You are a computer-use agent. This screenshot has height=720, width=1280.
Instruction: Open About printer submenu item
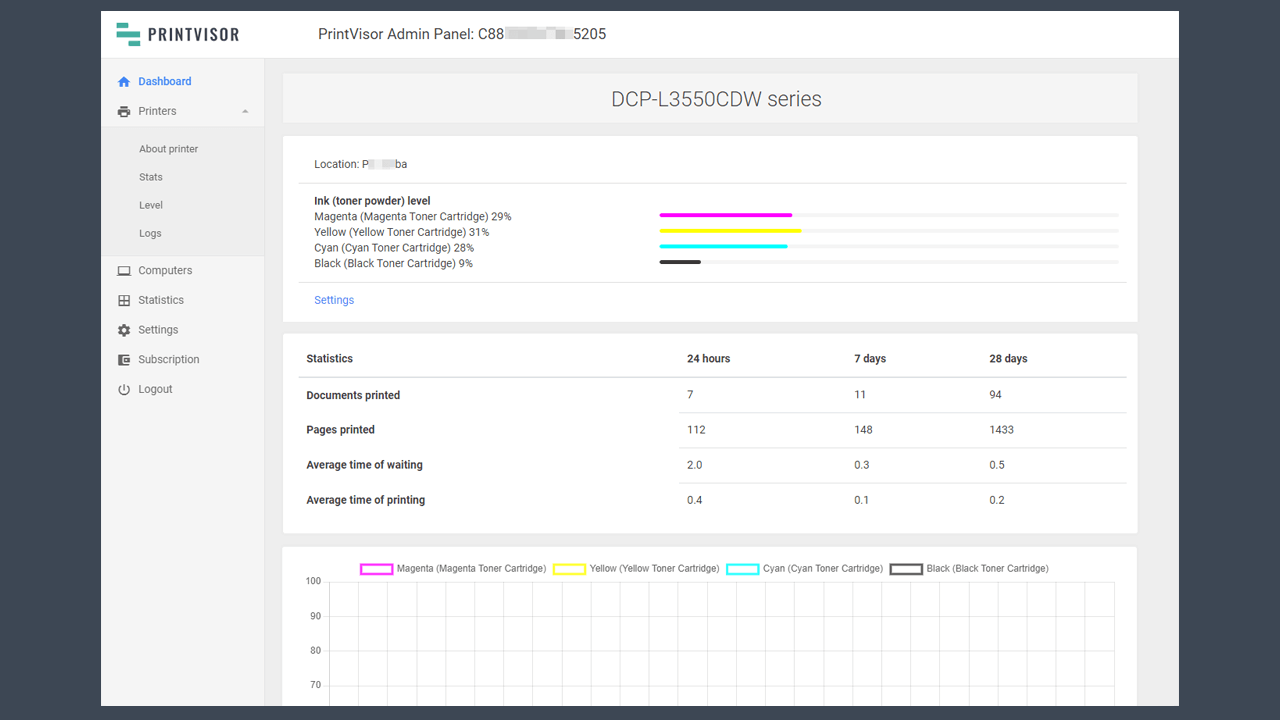[x=169, y=149]
